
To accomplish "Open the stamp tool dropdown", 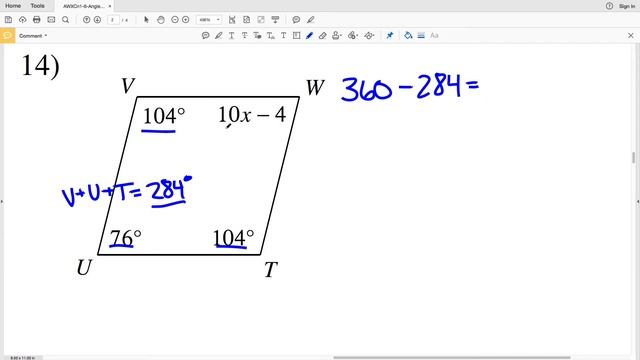I will (x=337, y=36).
